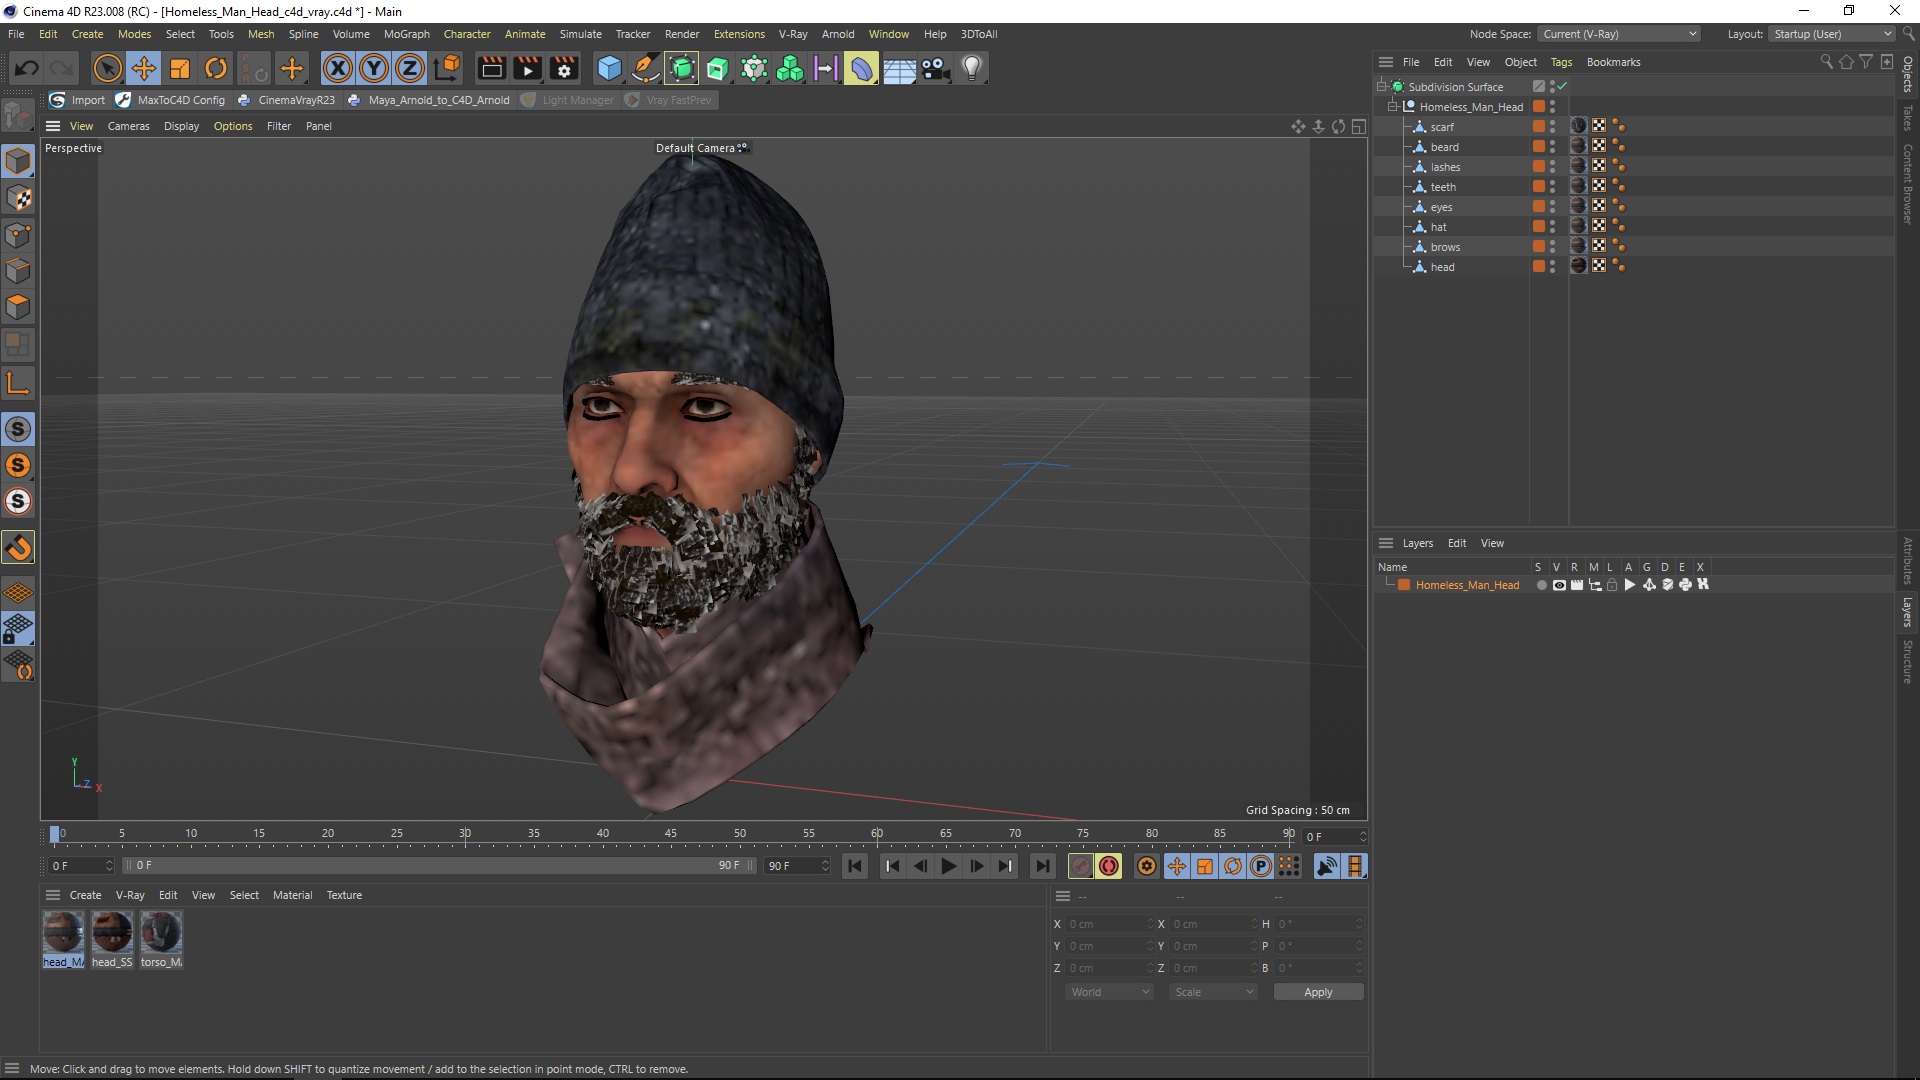This screenshot has height=1080, width=1920.
Task: Click the Spline Pen tool icon
Action: (646, 68)
